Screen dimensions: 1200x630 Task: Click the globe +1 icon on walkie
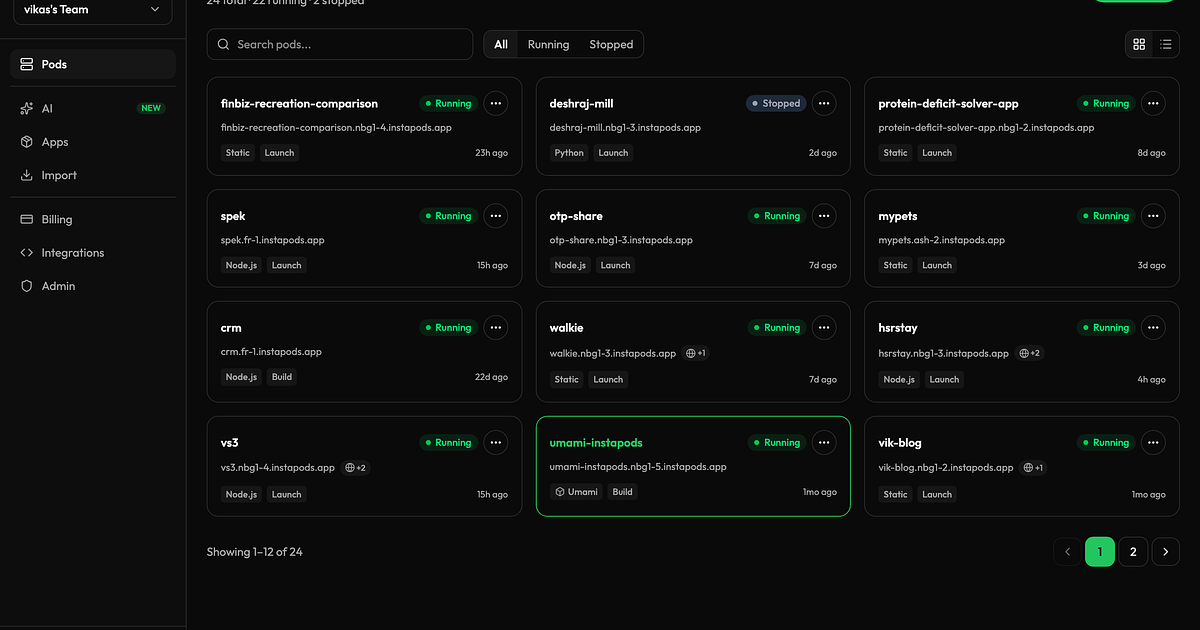tap(695, 353)
